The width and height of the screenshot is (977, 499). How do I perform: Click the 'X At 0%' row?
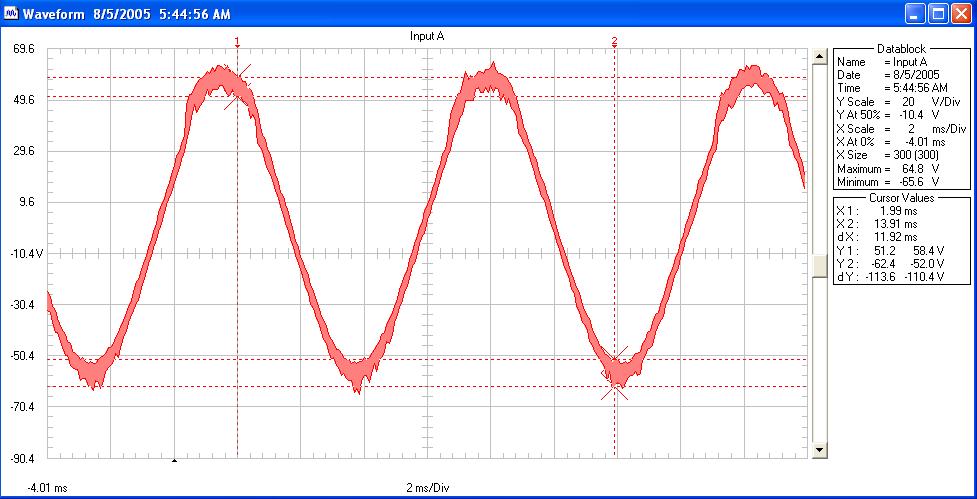[891, 142]
